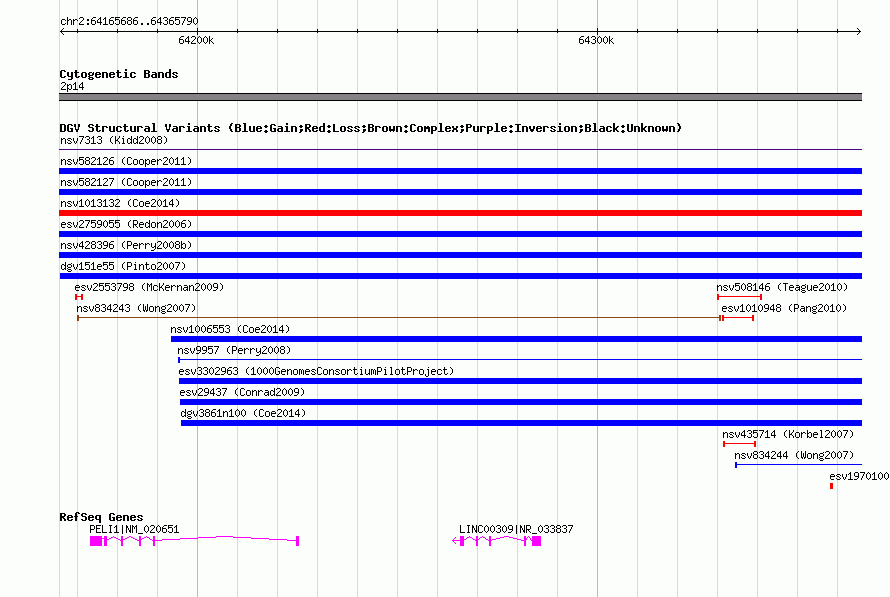
Task: Open variant nsv435714 (Korbel2007) label
Action: point(788,434)
